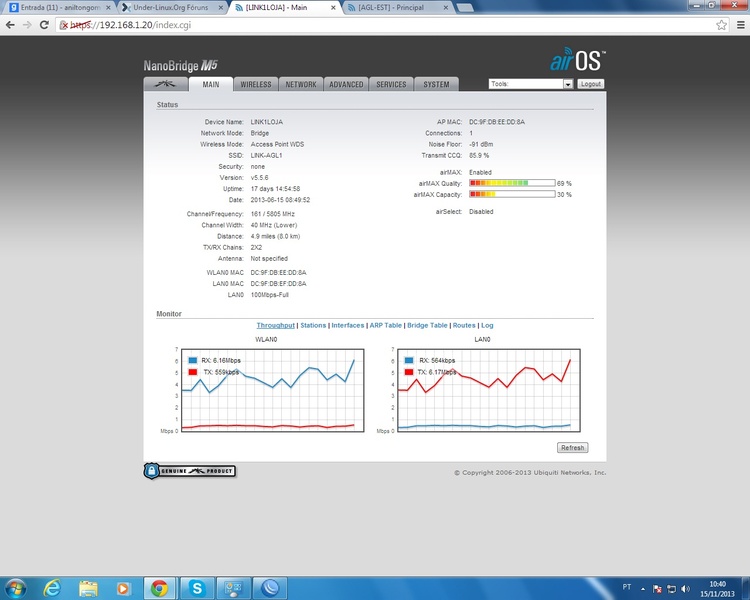Image resolution: width=750 pixels, height=600 pixels.
Task: Click the MAIN tab
Action: coord(211,84)
